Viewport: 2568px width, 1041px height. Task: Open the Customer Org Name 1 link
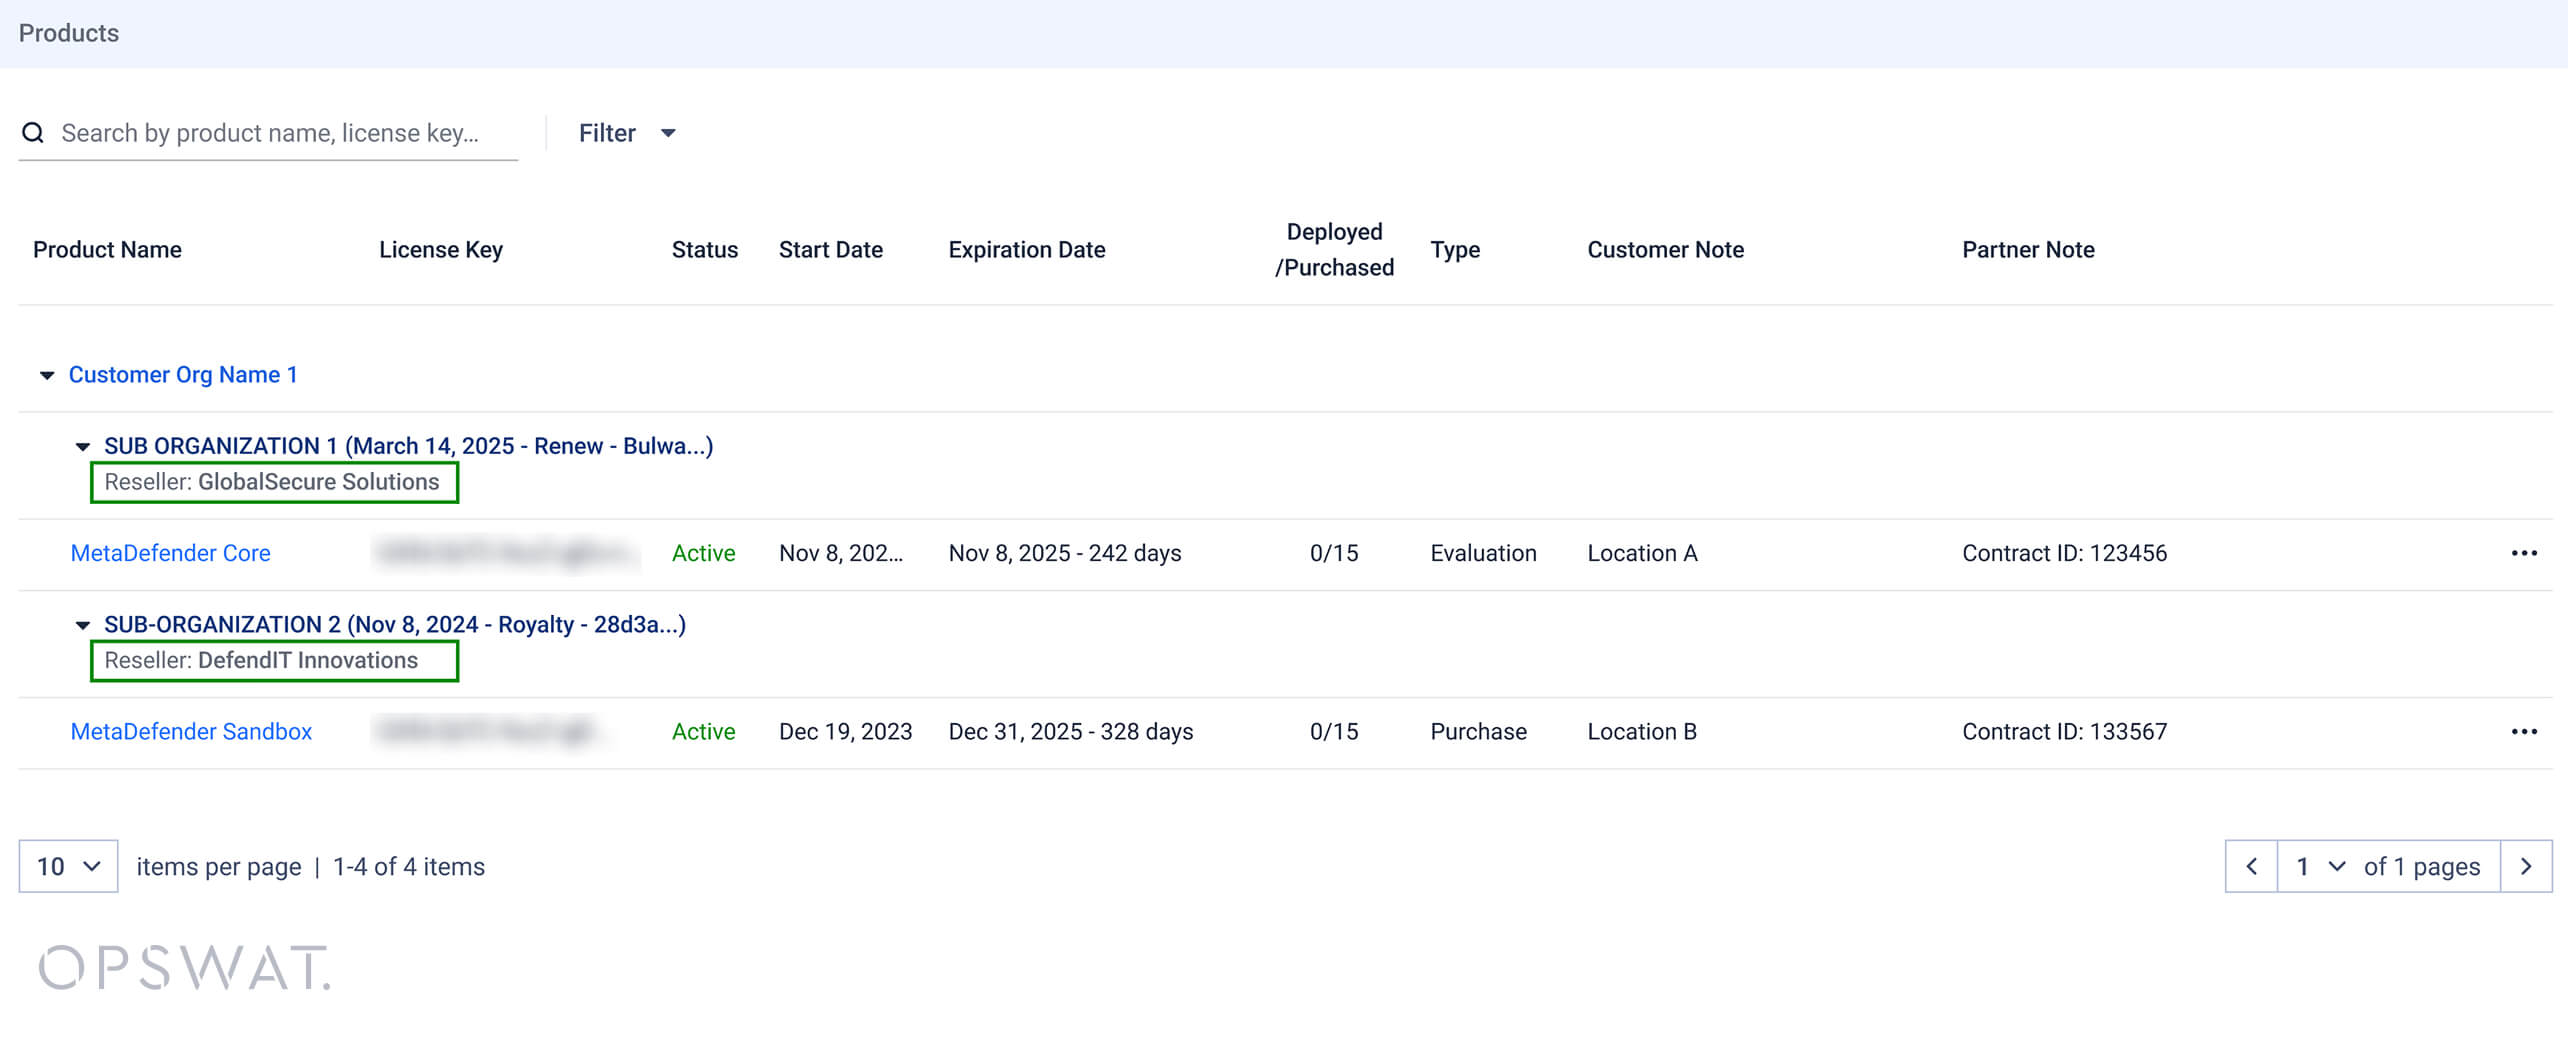point(183,375)
